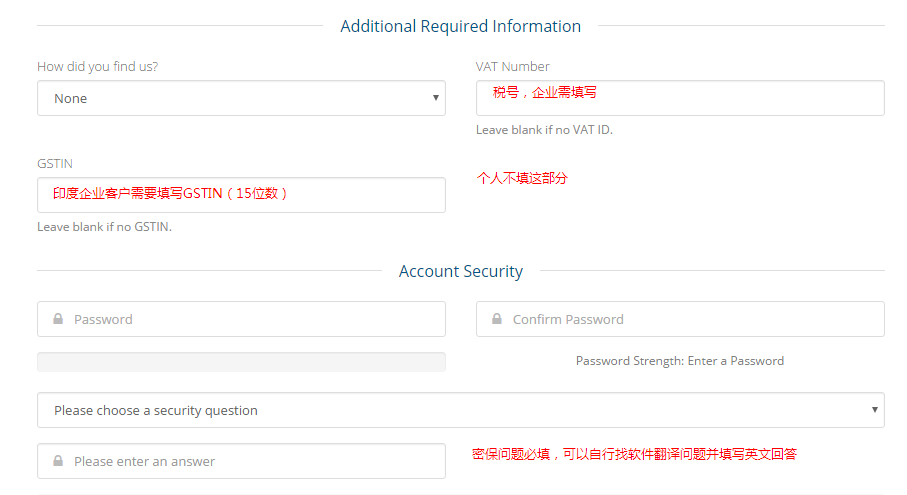
Task: Open the How did you find us dropdown
Action: click(241, 98)
